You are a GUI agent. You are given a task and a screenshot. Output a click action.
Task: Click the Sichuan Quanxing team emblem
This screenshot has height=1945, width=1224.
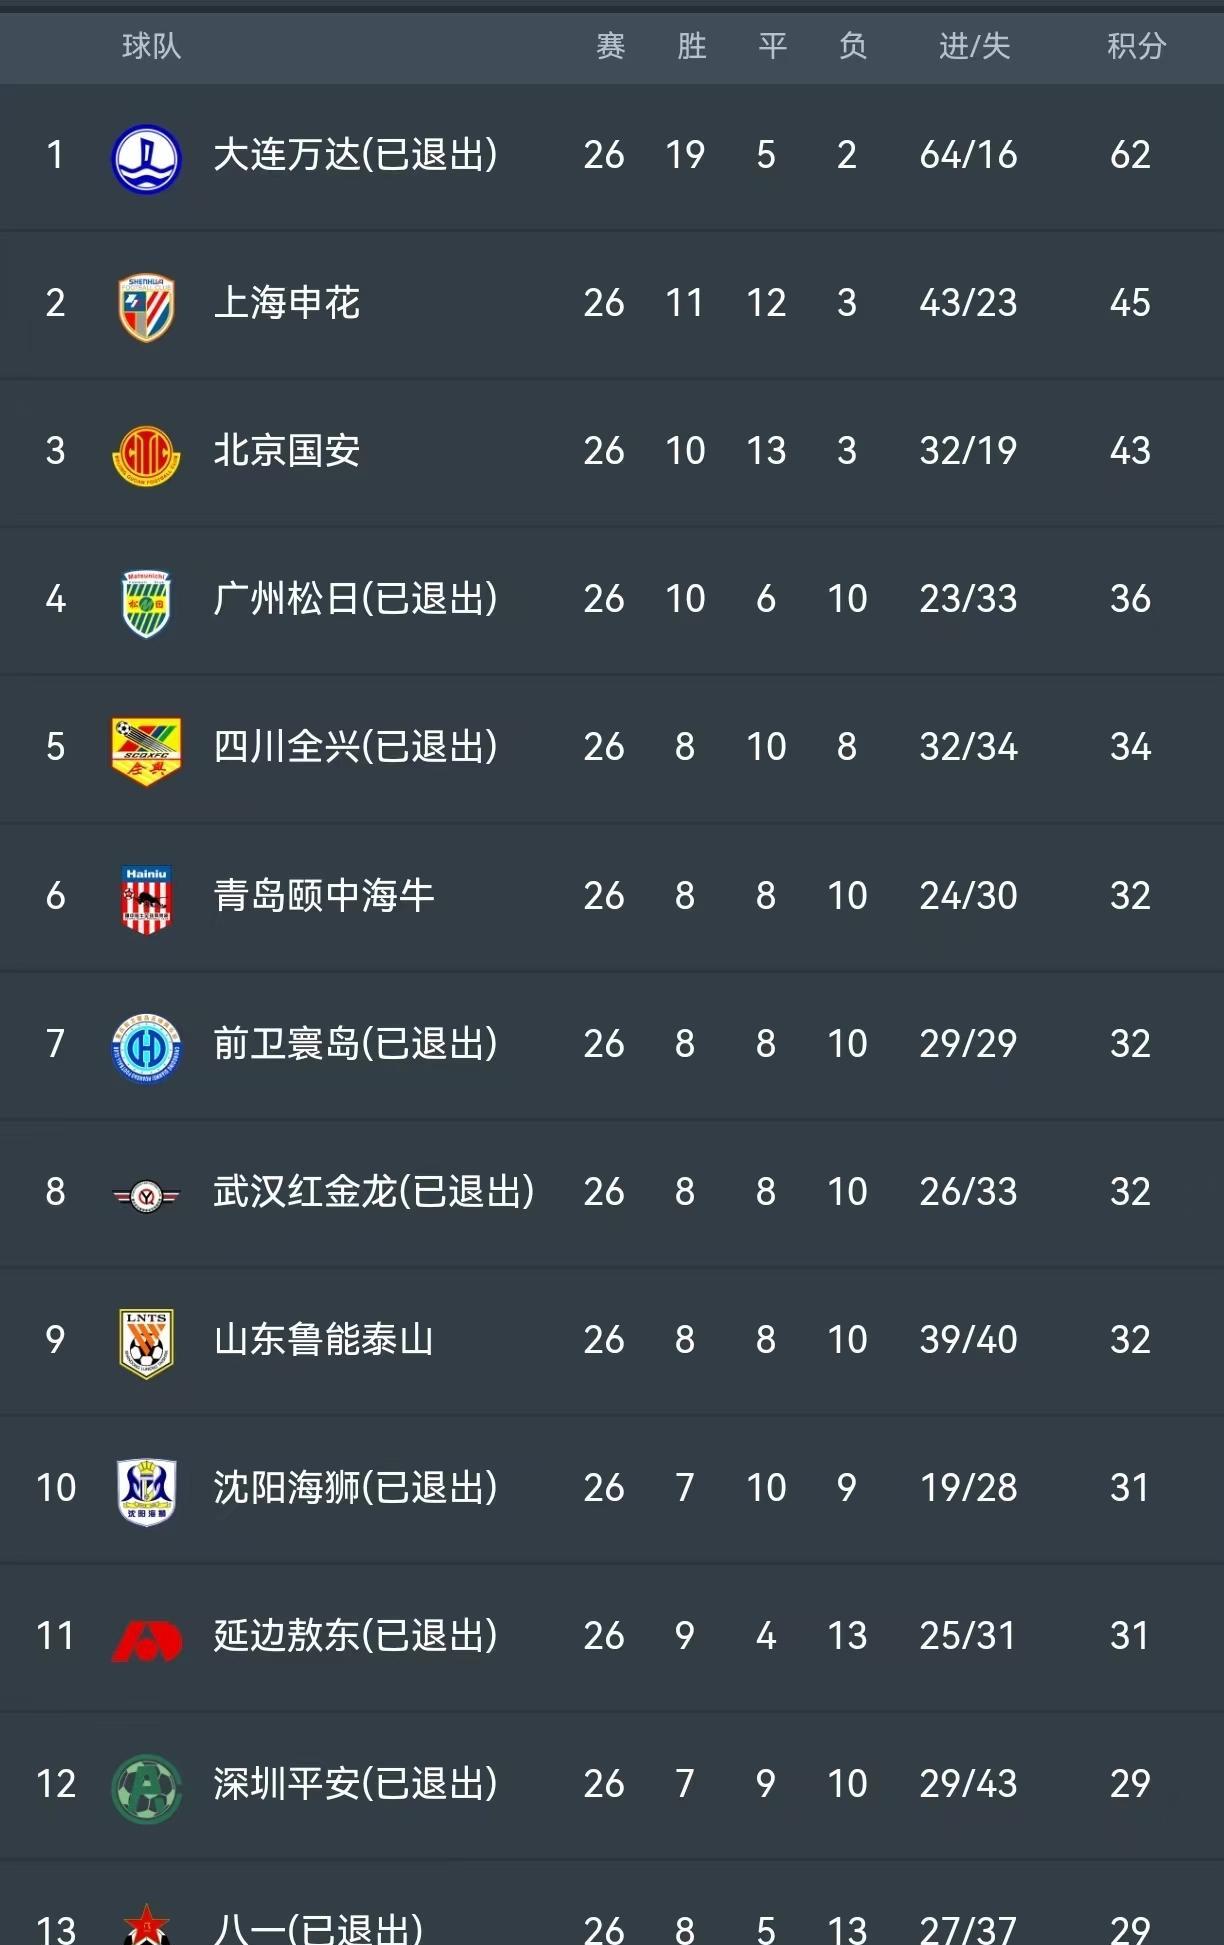point(146,751)
